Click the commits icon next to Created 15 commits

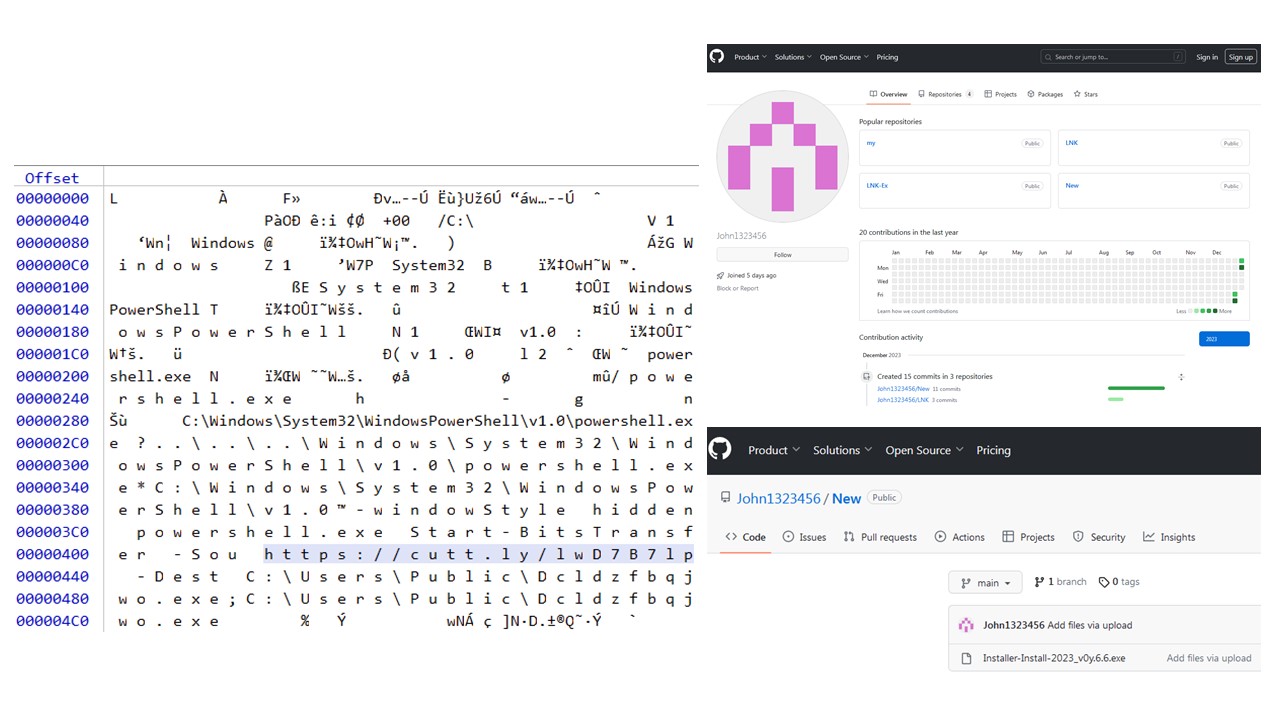point(866,376)
